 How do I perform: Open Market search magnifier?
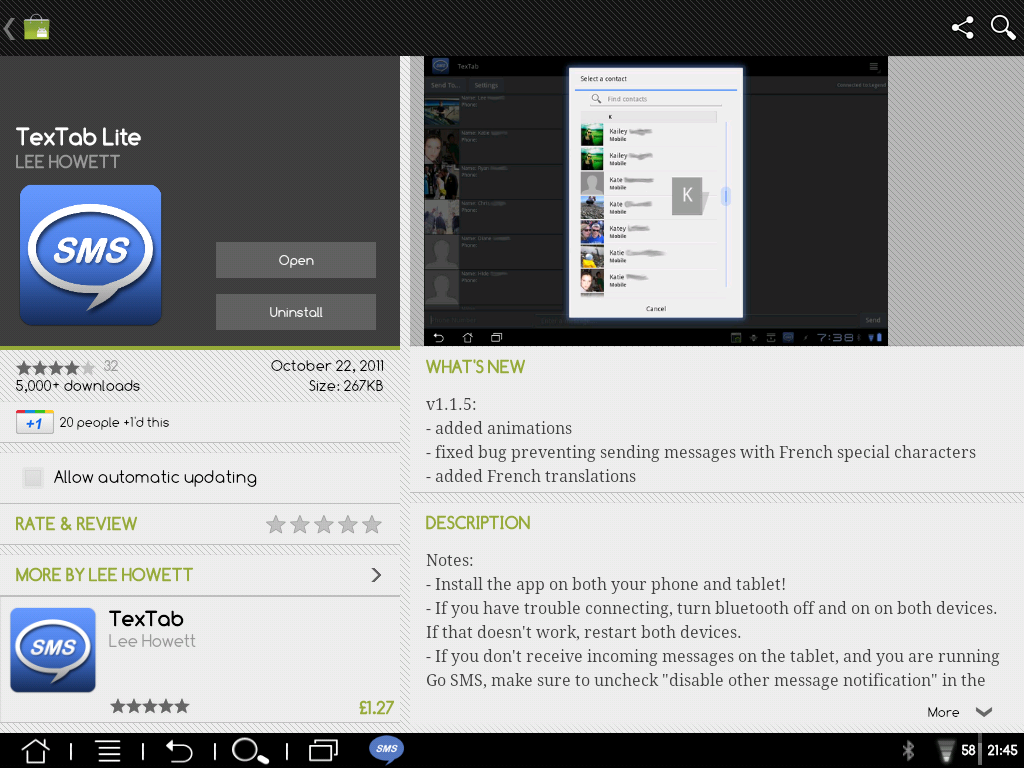pos(1002,27)
